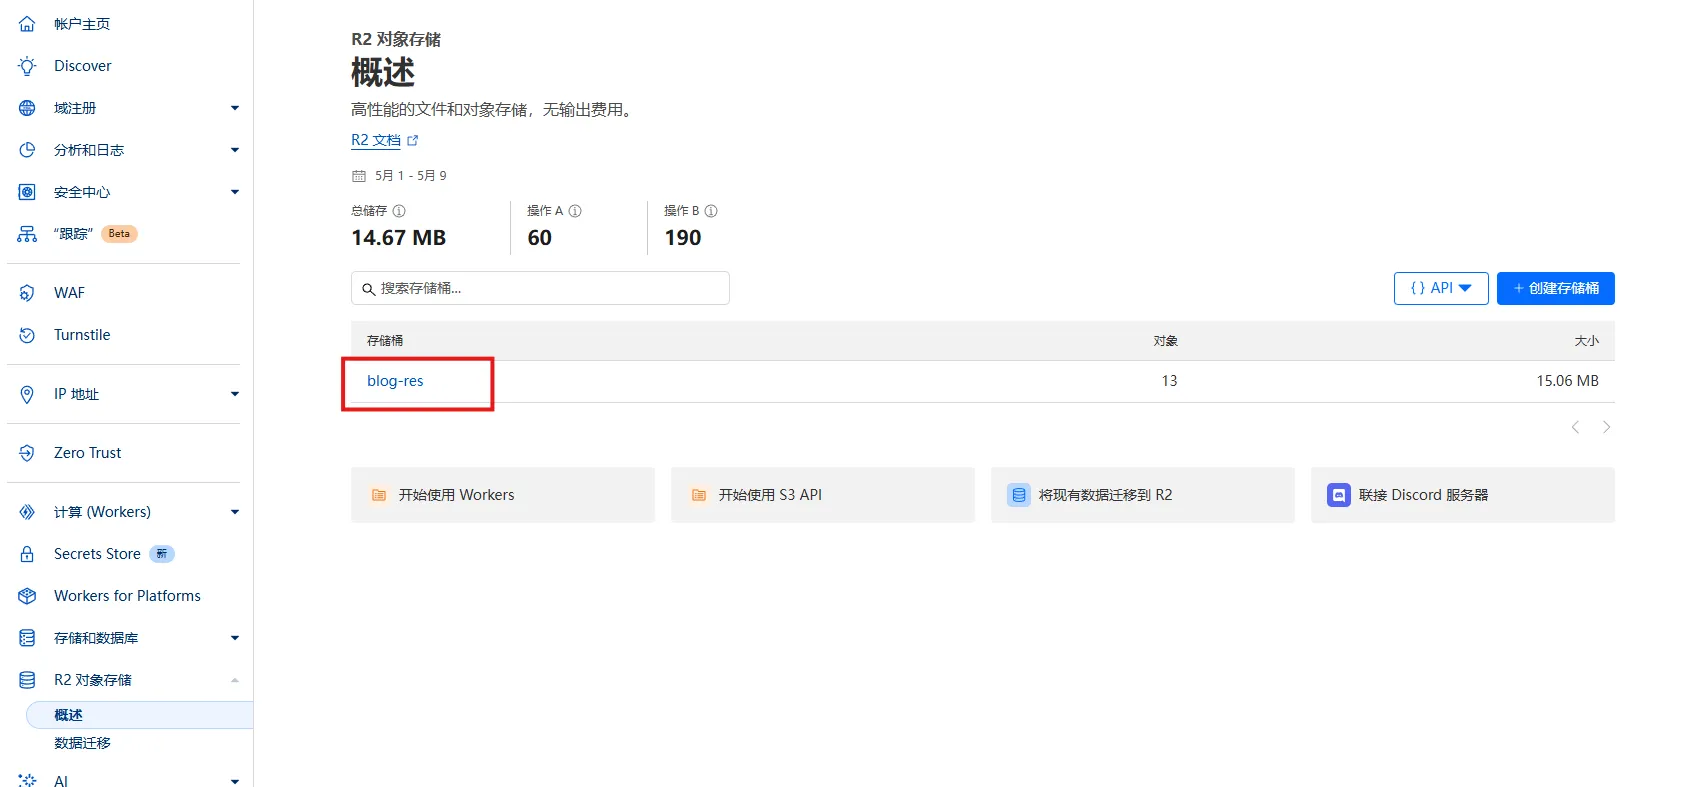This screenshot has height=787, width=1697.
Task: Click the 搜索存储桶 search field
Action: click(540, 288)
